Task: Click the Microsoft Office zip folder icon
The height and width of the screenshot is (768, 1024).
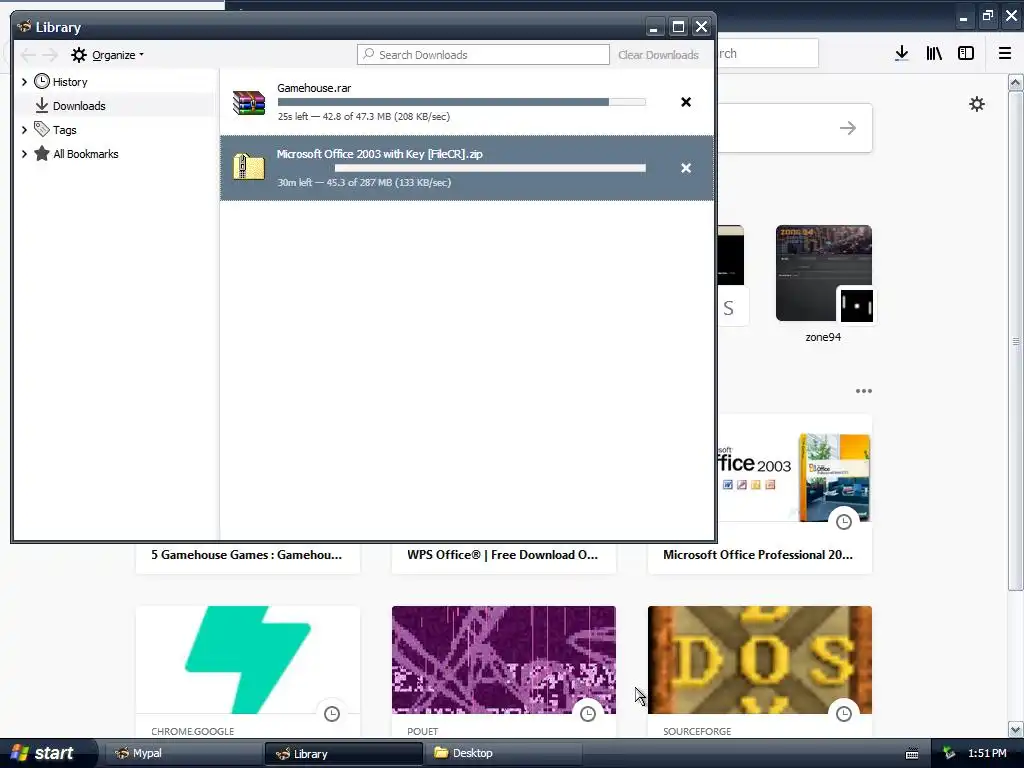Action: 249,167
